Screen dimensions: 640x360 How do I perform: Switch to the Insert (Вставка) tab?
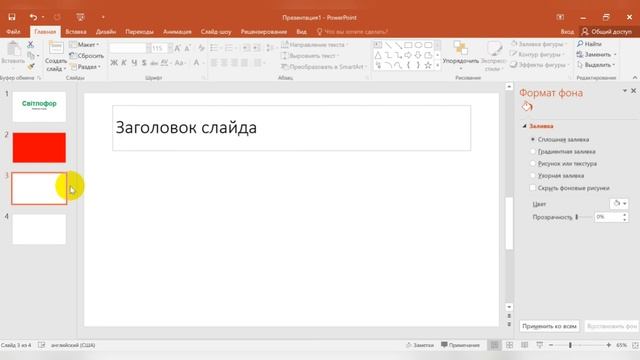[x=76, y=31]
